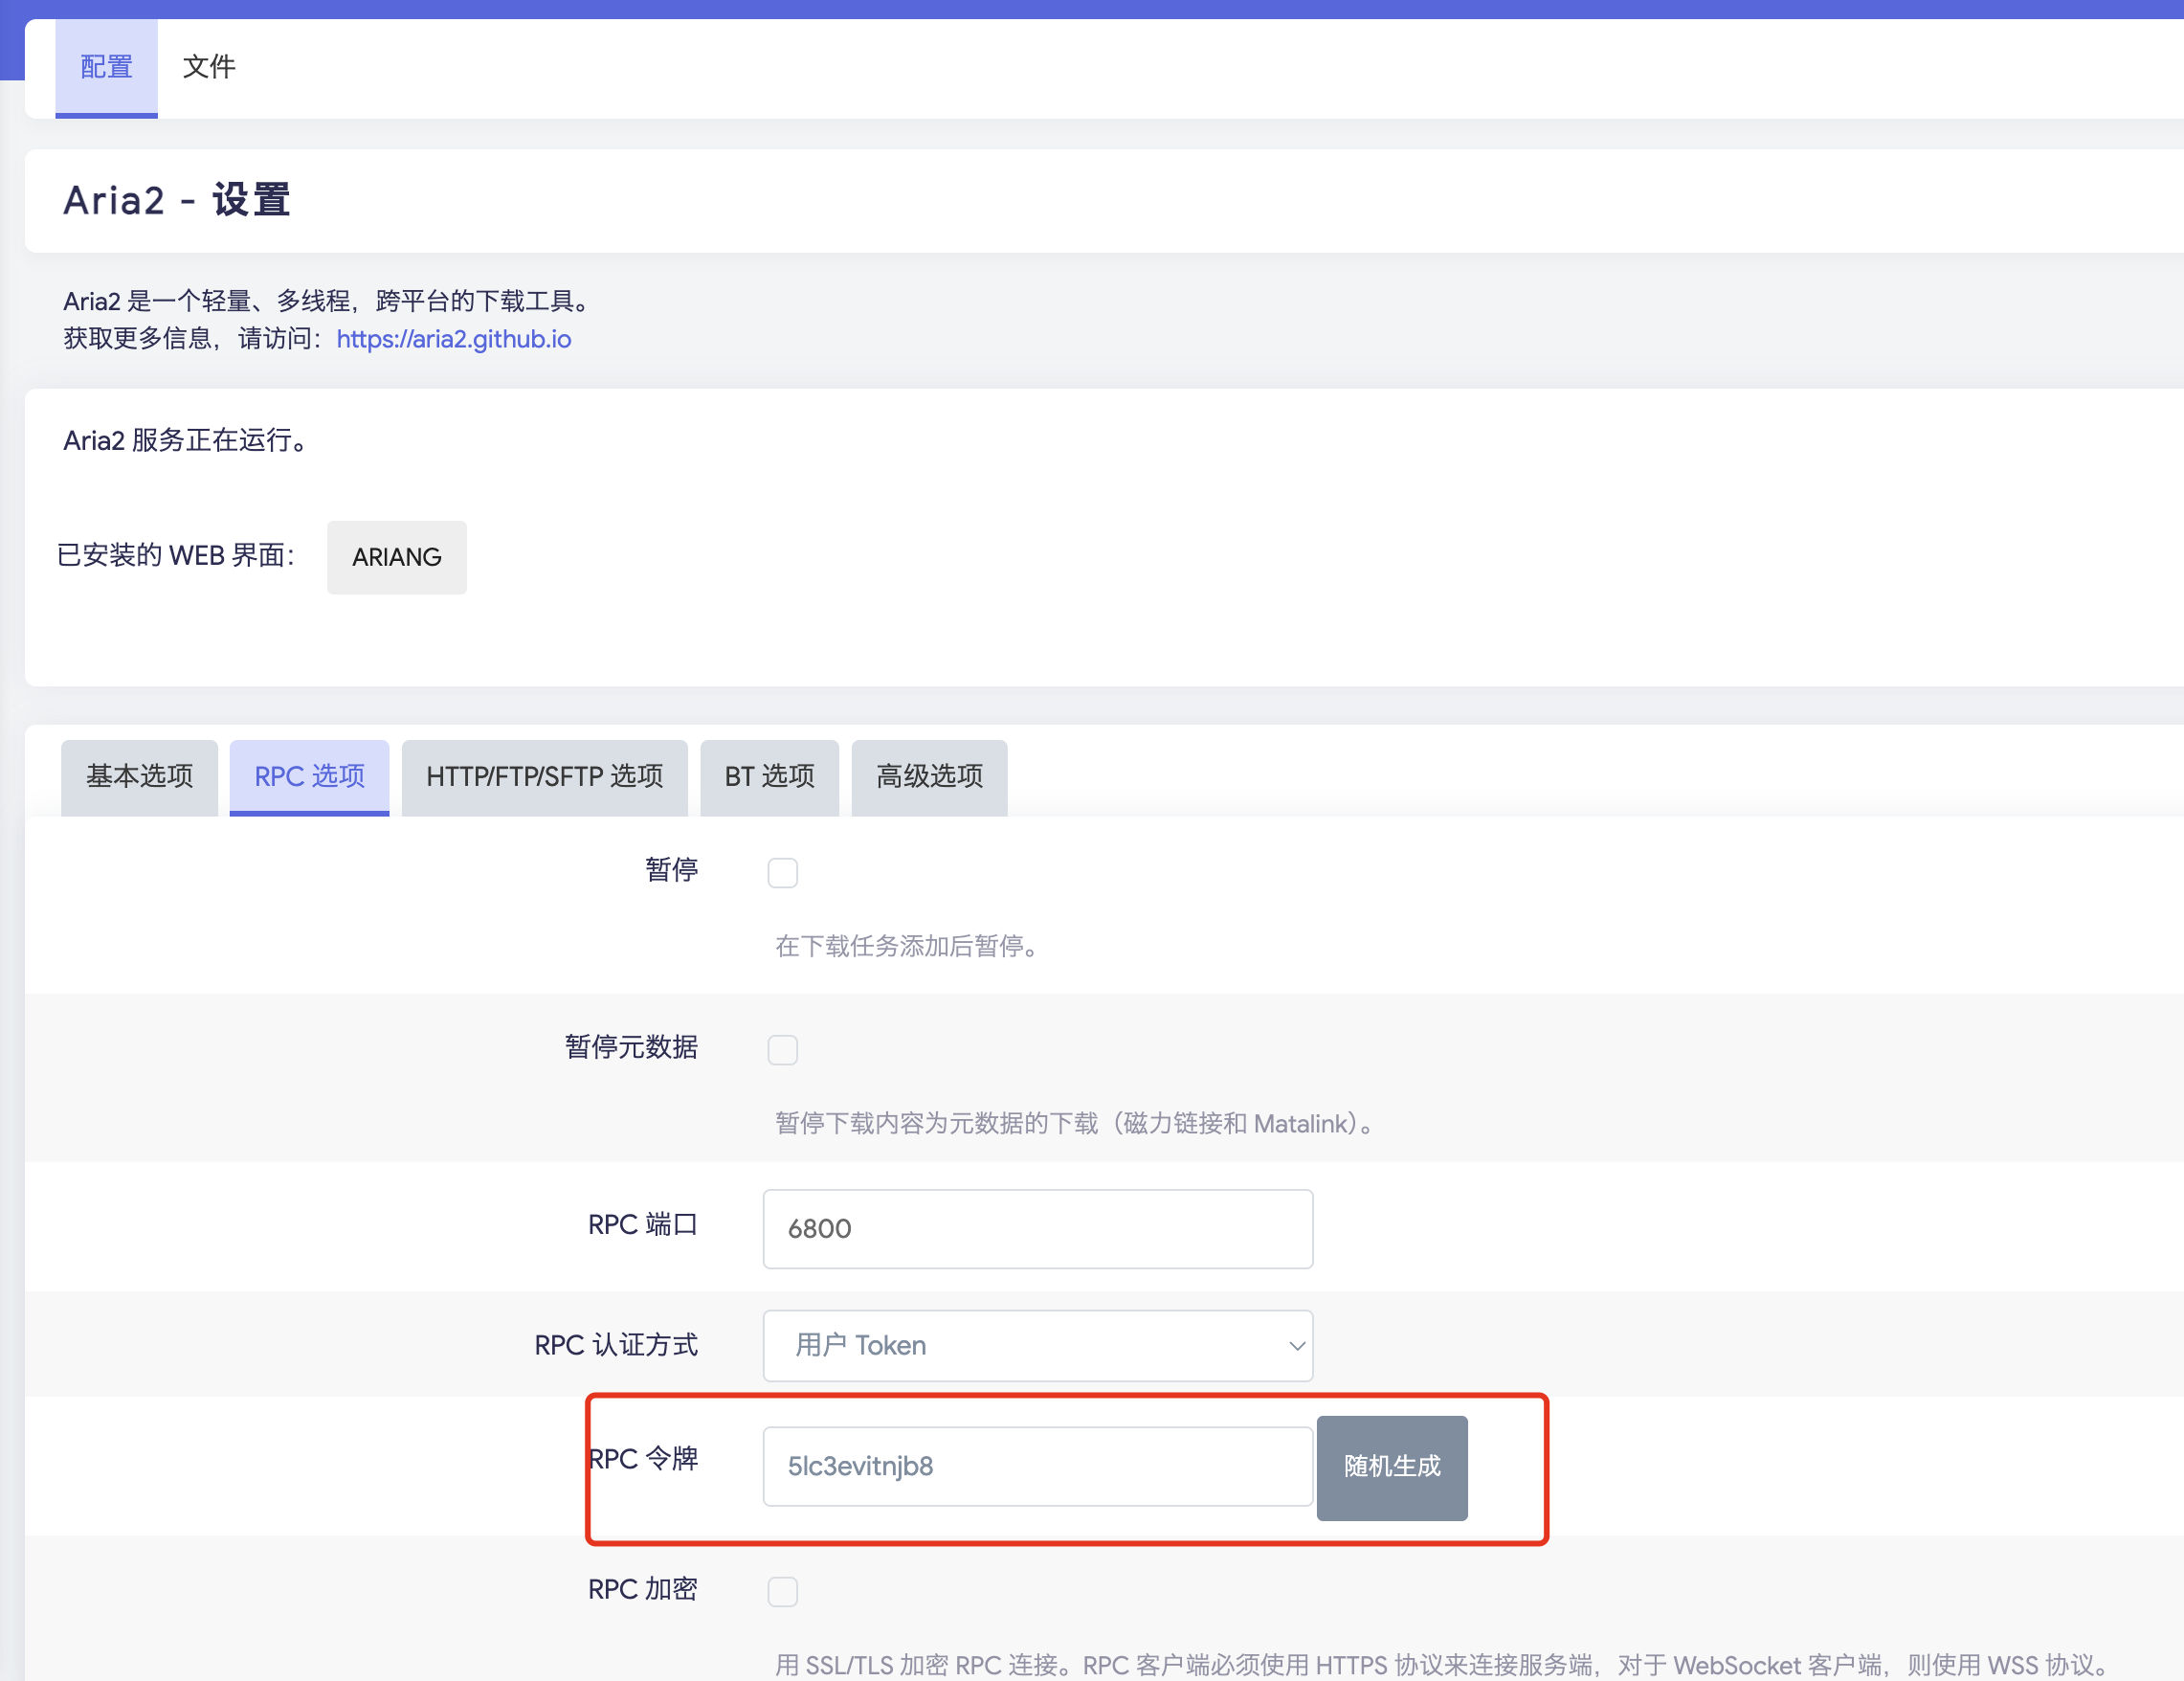Generate a new random RPC token

(1391, 1467)
